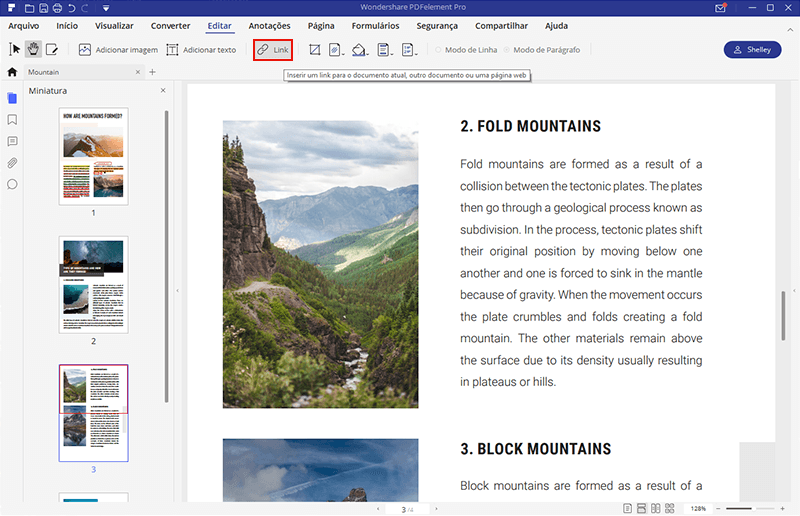Choose the arrow selection tool
Image resolution: width=800 pixels, height=516 pixels.
(14, 49)
